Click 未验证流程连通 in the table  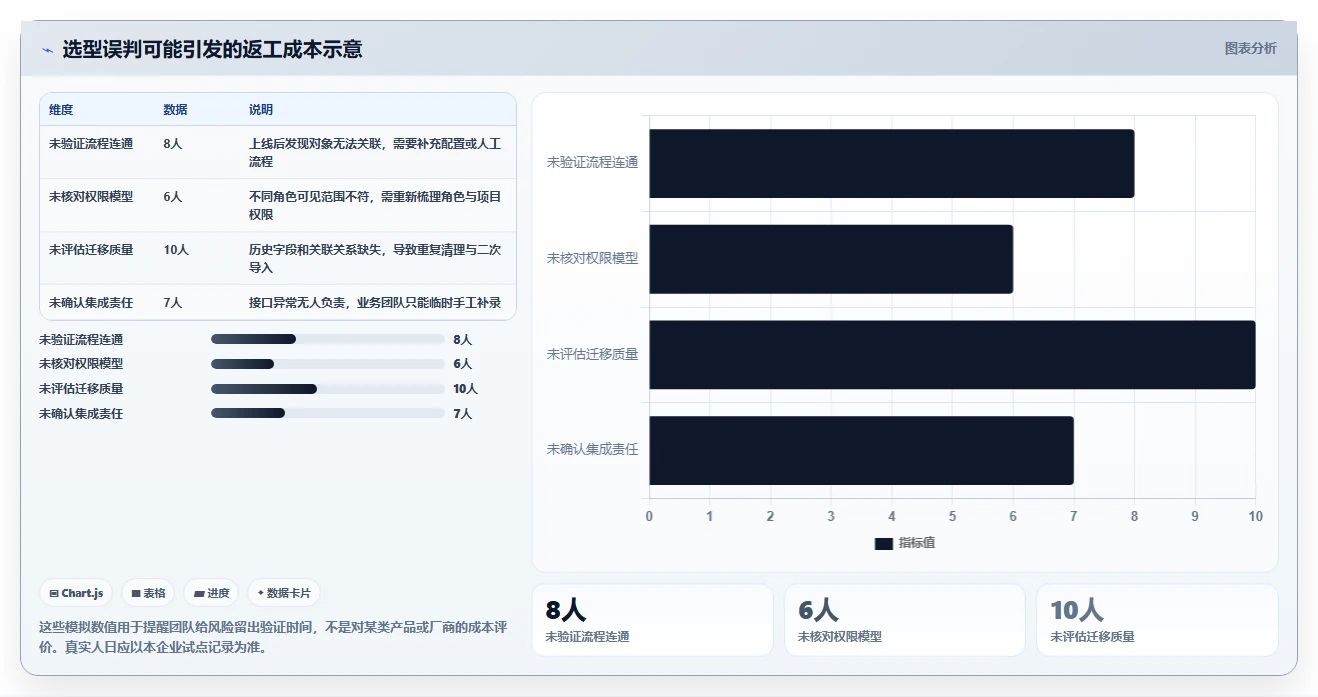coord(91,144)
